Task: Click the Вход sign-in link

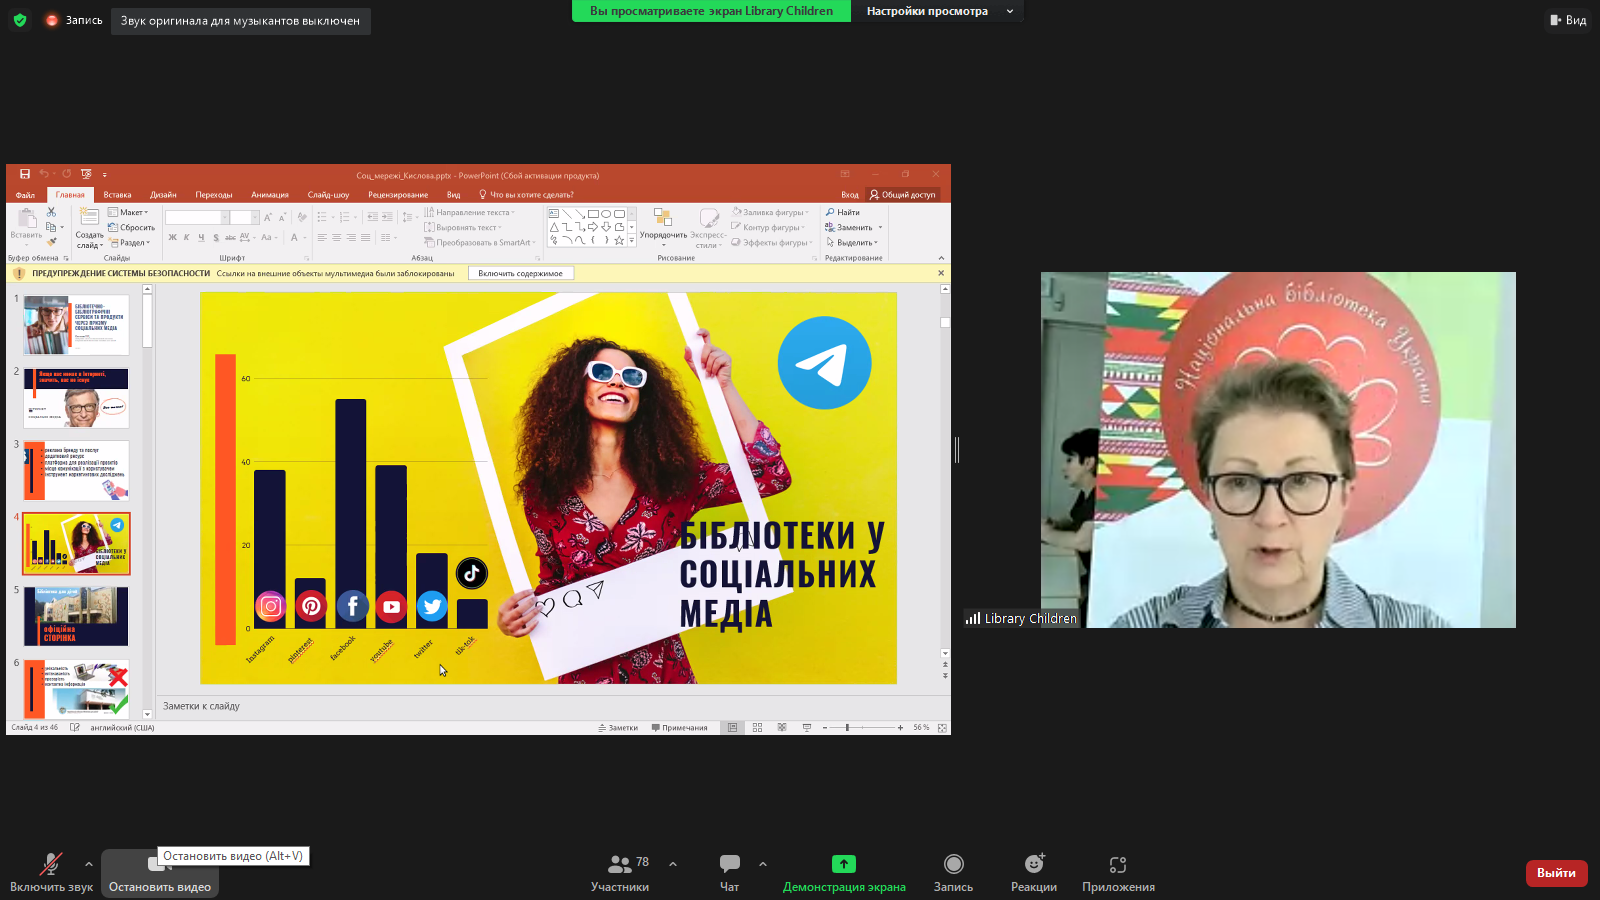Action: [x=850, y=195]
